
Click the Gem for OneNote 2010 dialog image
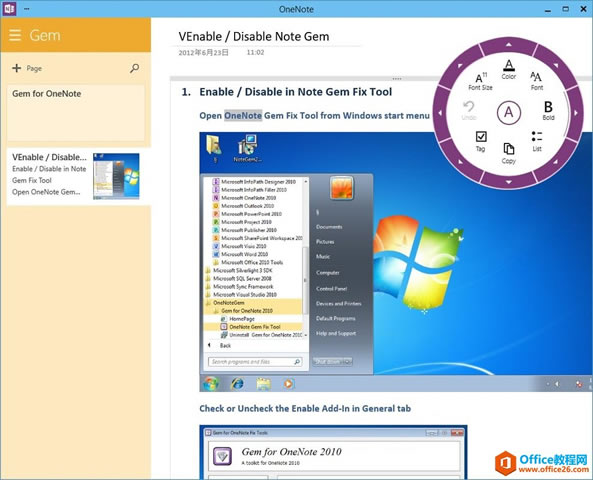click(x=333, y=452)
